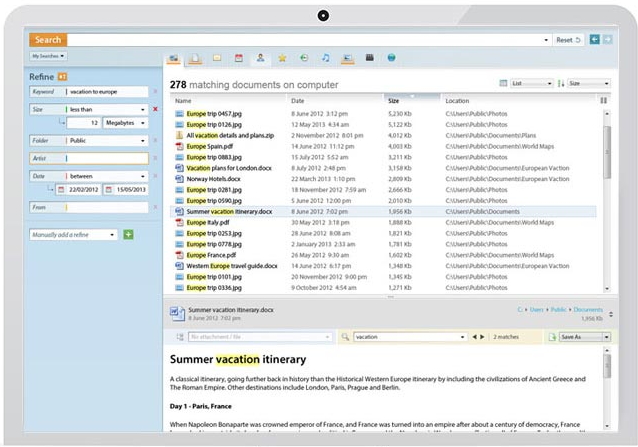The width and height of the screenshot is (638, 447).
Task: Remove the Artist refine filter
Action: pyautogui.click(x=155, y=158)
